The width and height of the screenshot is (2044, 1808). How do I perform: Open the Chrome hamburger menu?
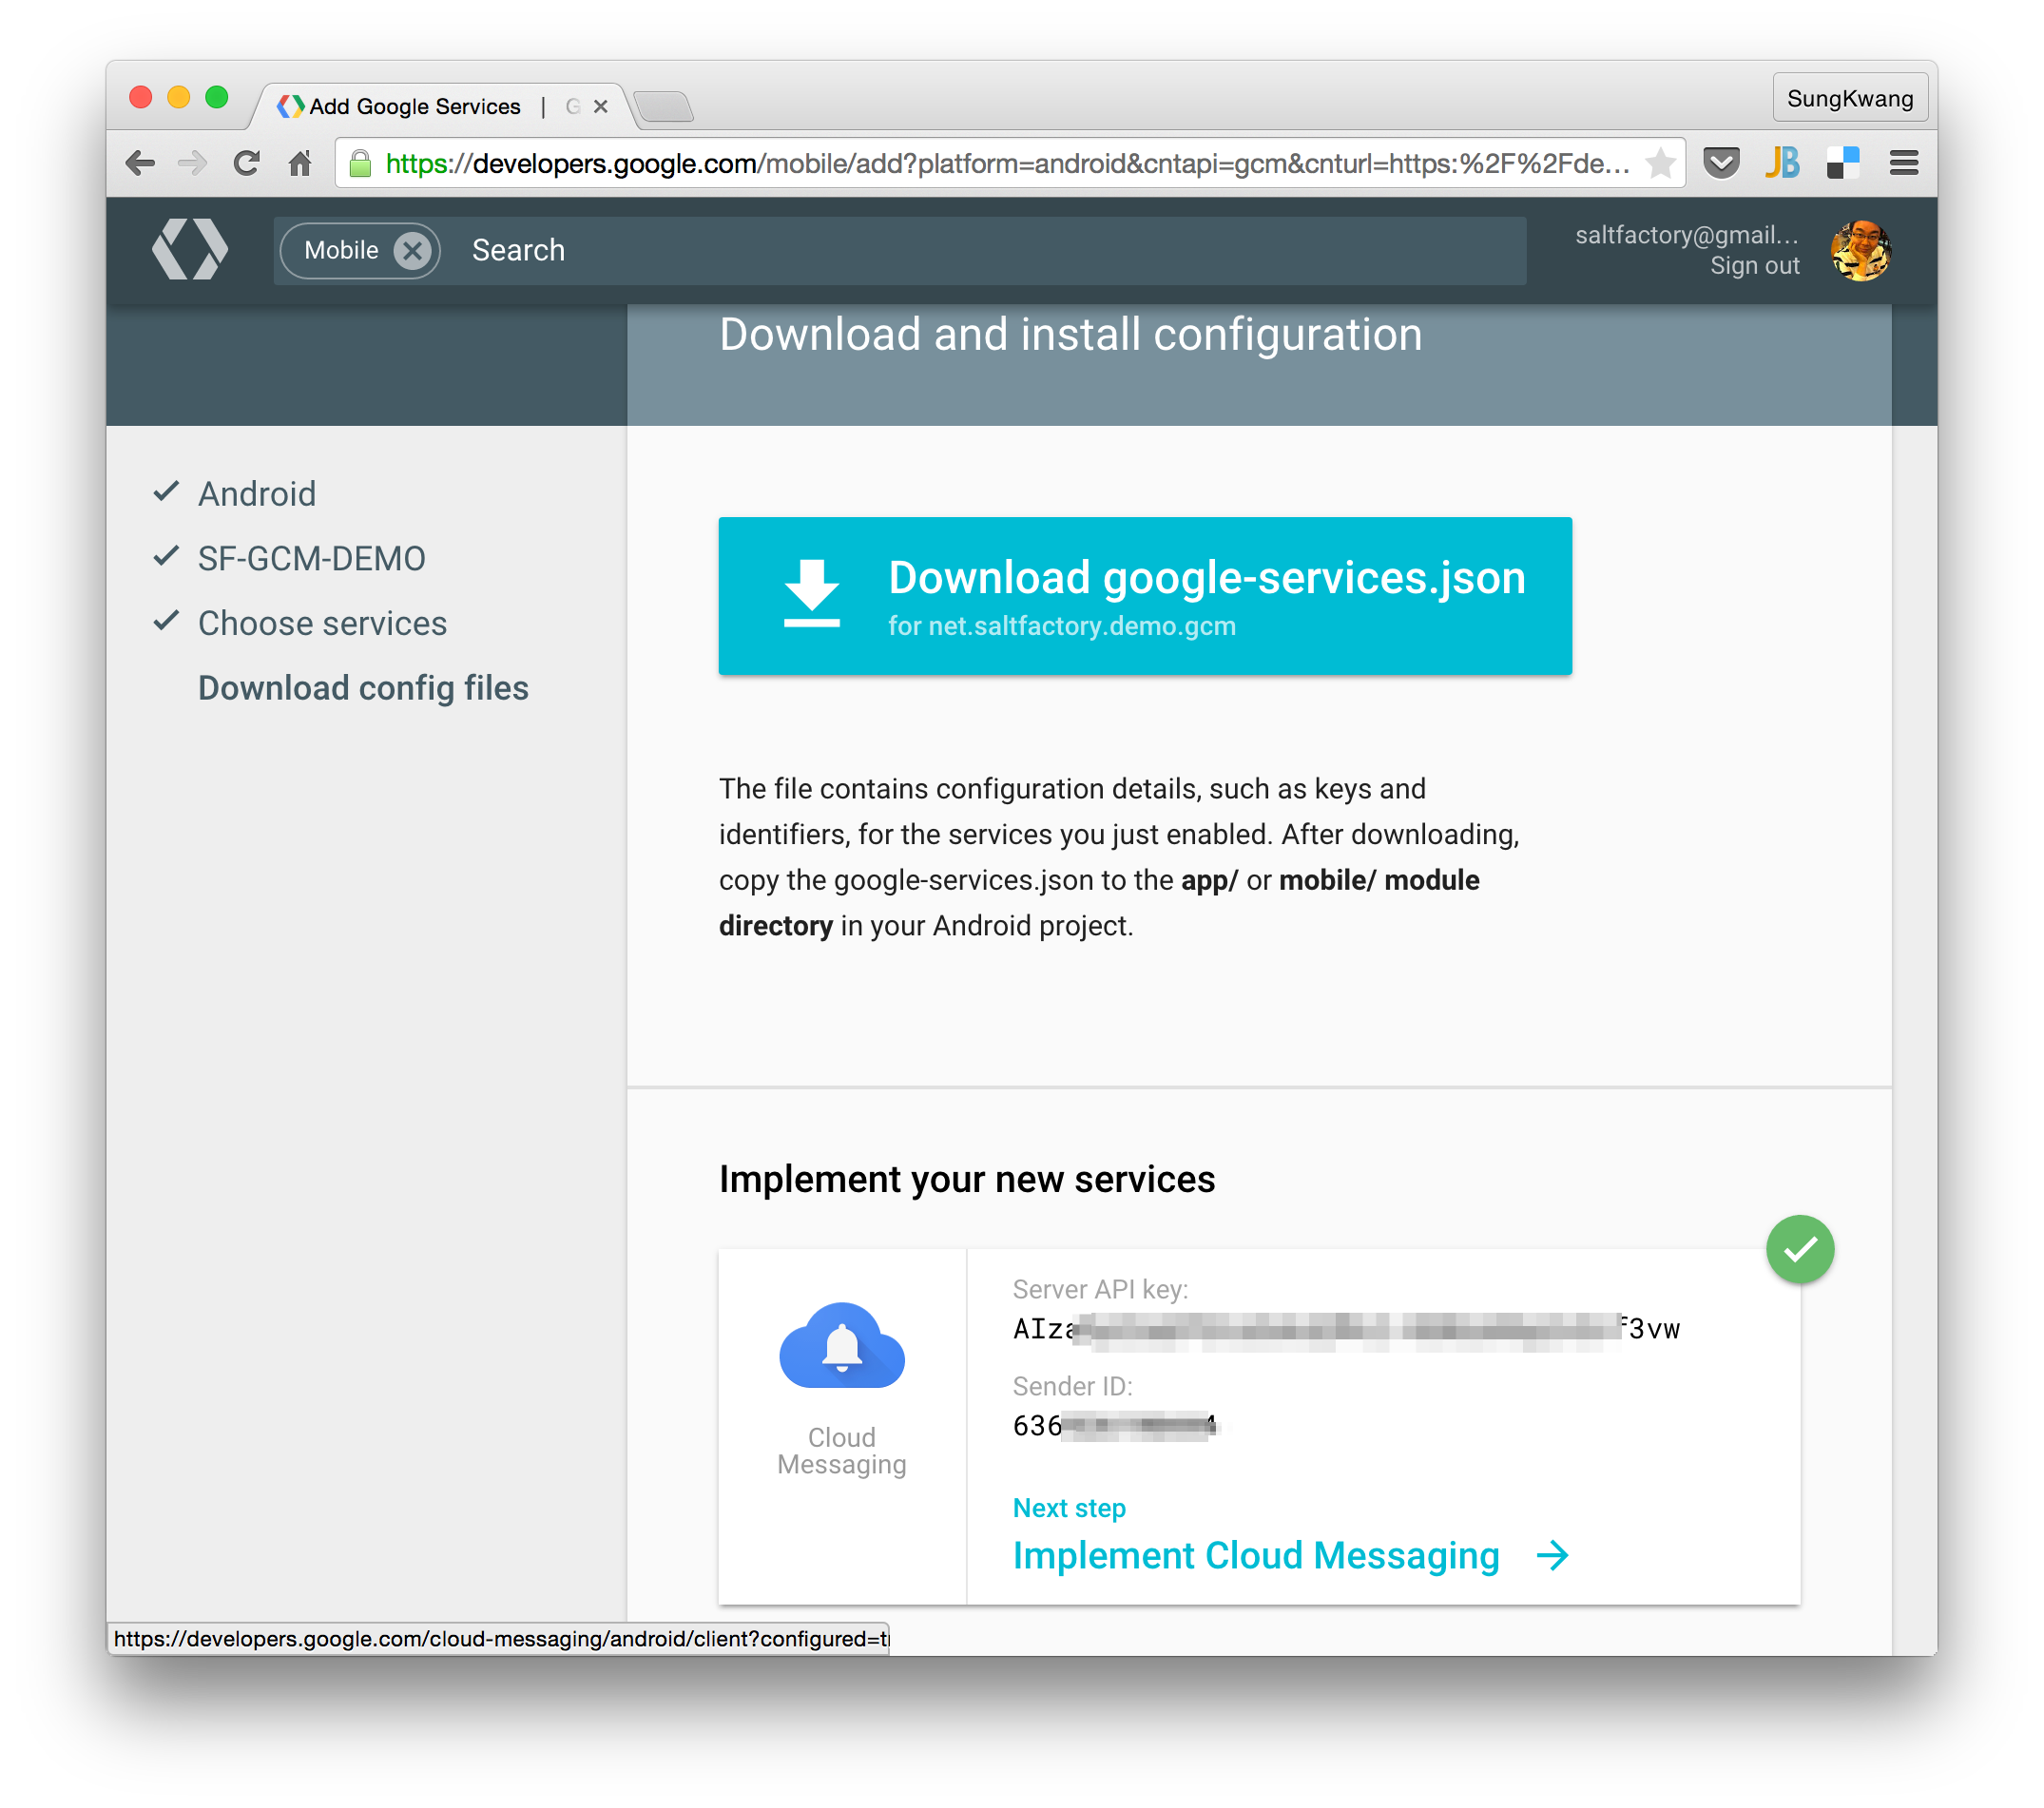click(x=1903, y=163)
